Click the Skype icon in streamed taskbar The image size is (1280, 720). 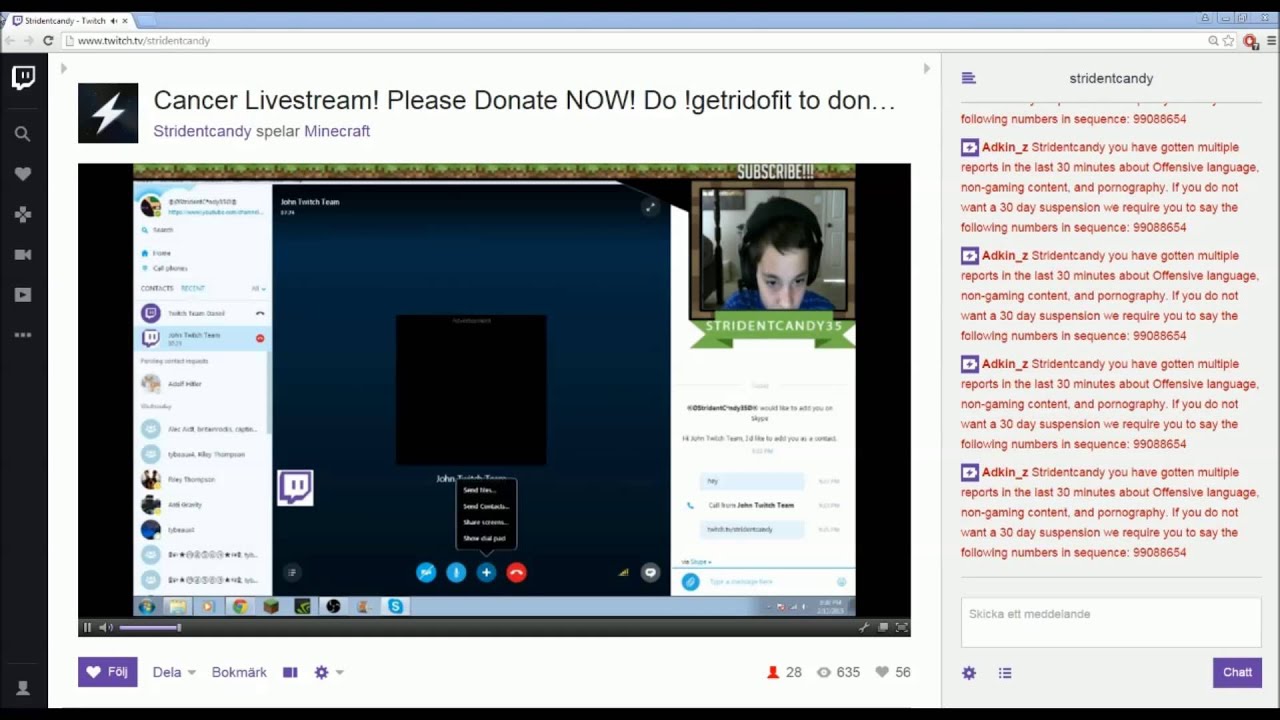pyautogui.click(x=396, y=606)
